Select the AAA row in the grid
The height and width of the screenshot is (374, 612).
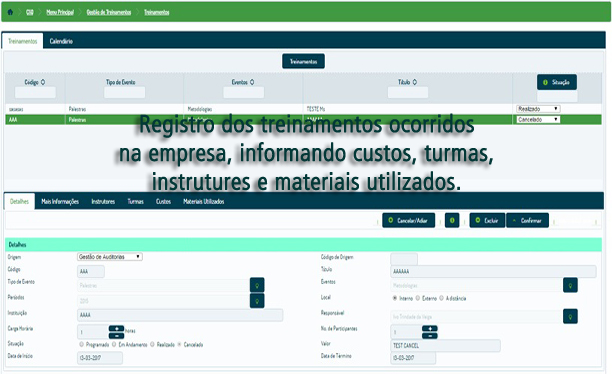(x=303, y=119)
